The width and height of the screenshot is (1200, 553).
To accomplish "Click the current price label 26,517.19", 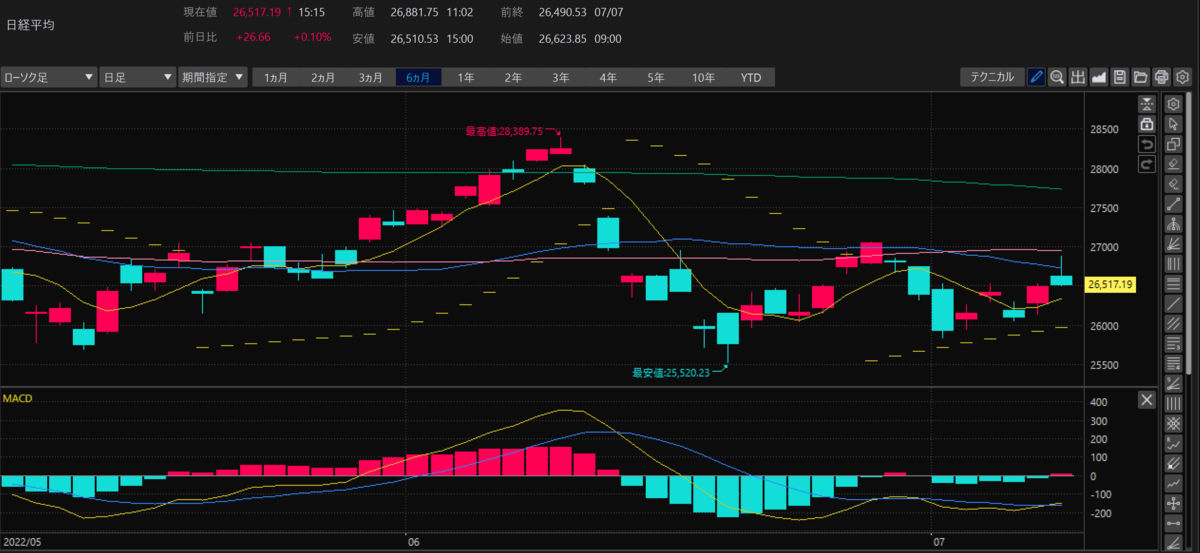I will click(1109, 285).
